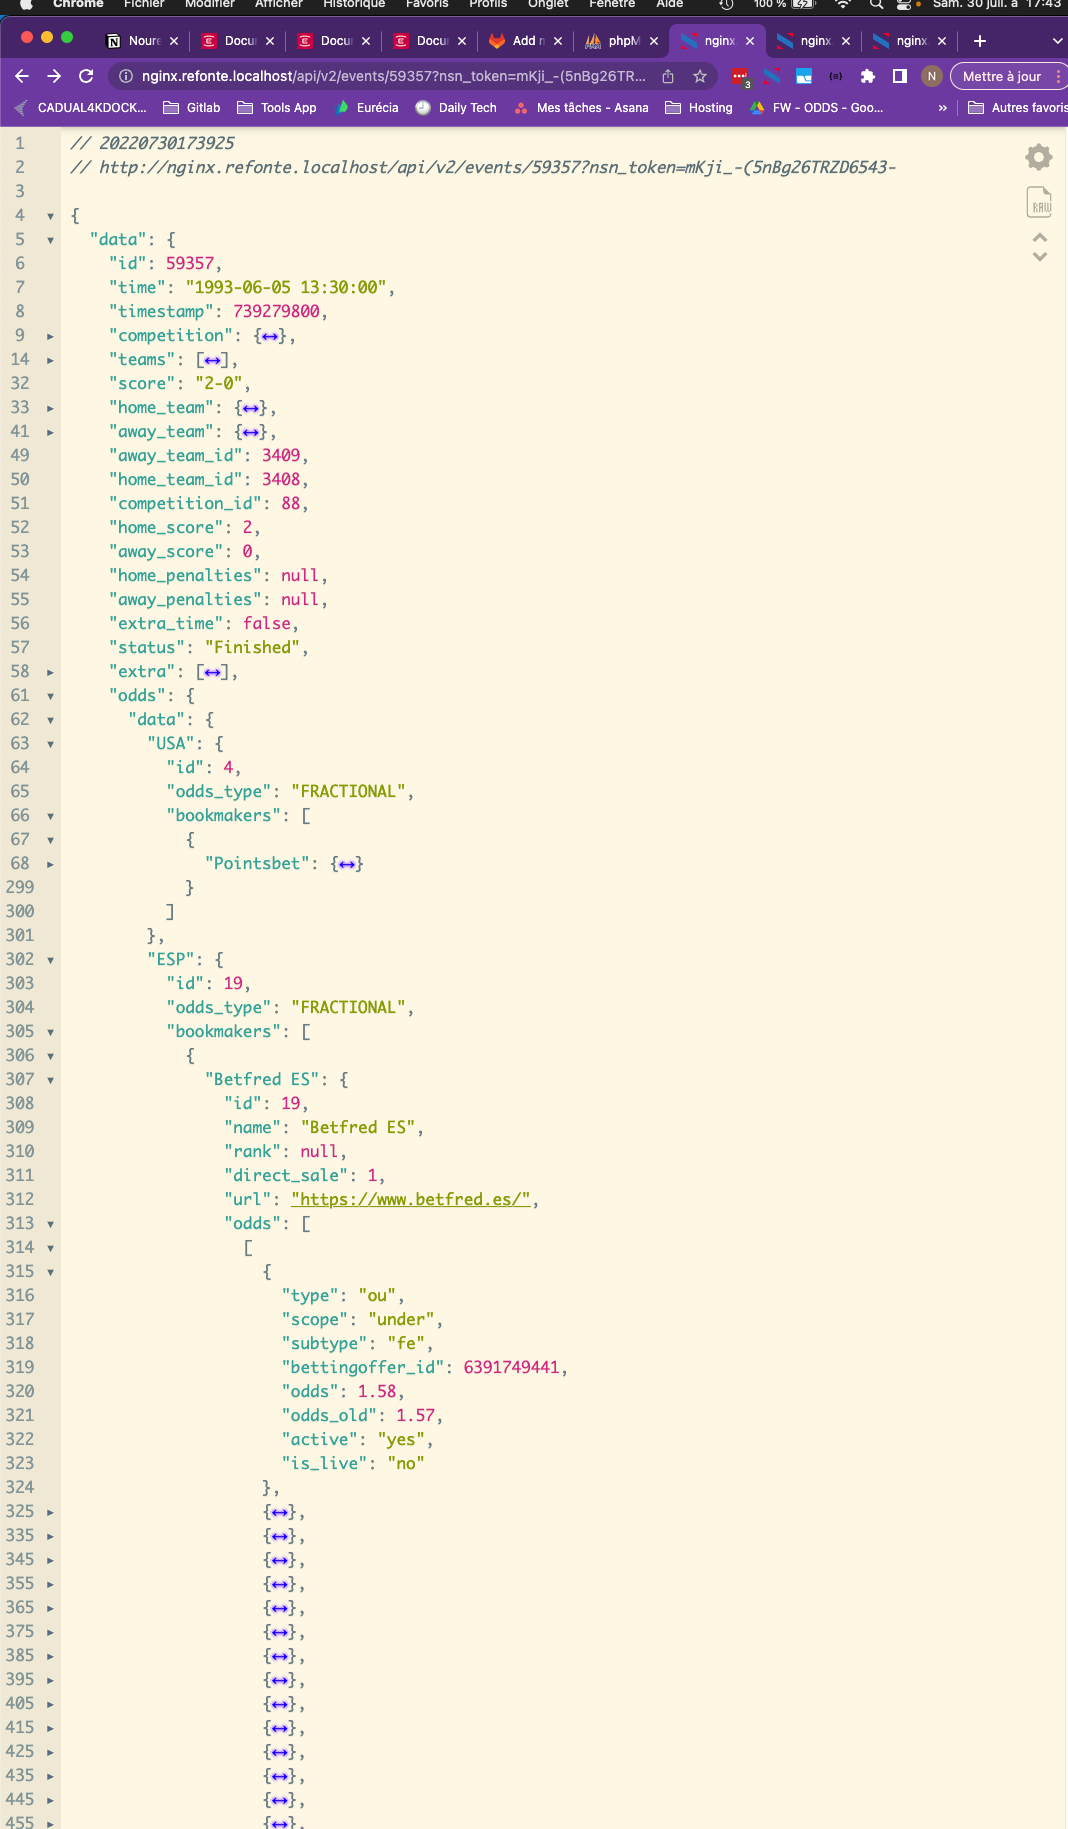
Task: Toggle the browser side panel icon
Action: coord(900,76)
